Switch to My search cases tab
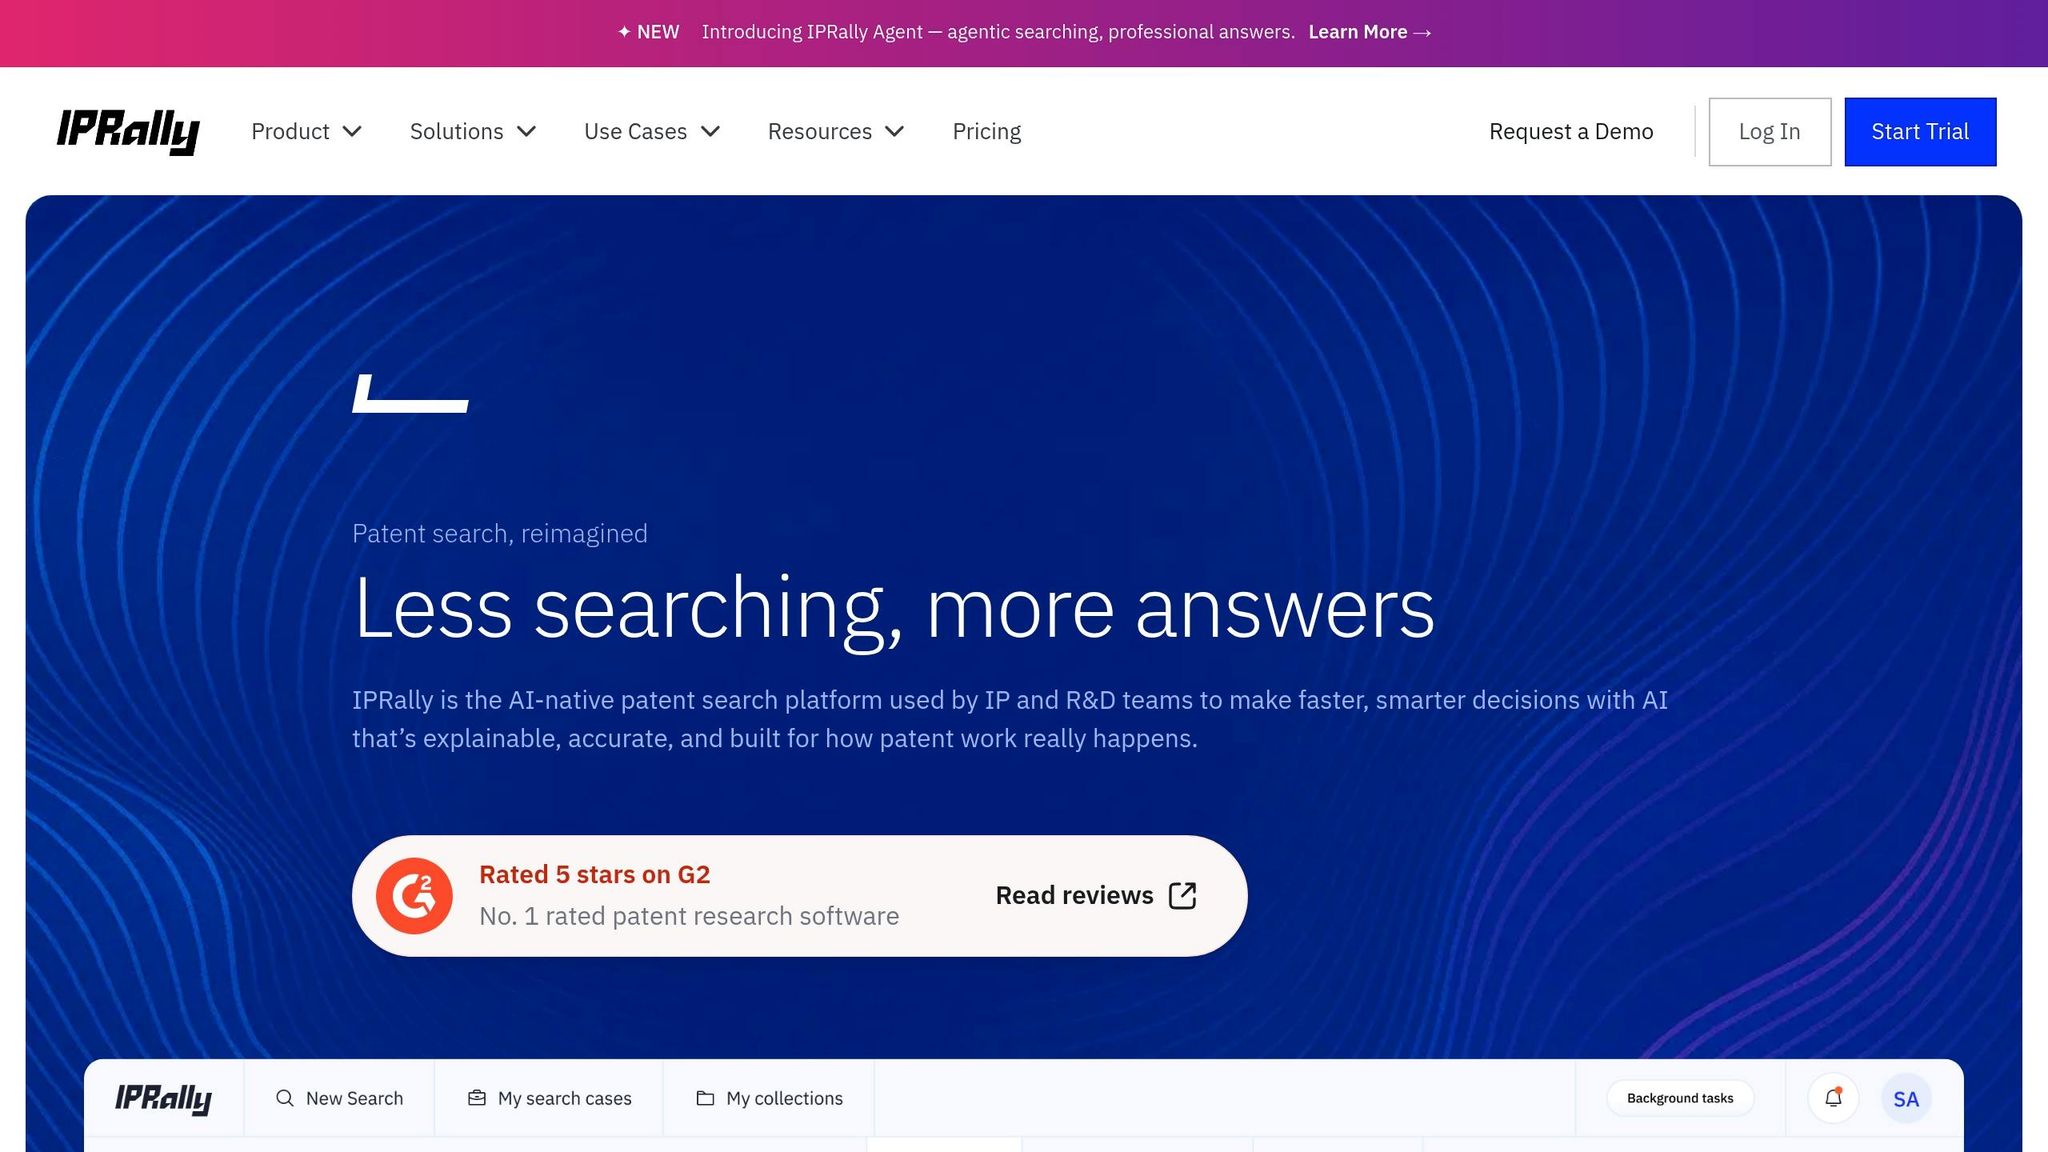 (x=549, y=1098)
